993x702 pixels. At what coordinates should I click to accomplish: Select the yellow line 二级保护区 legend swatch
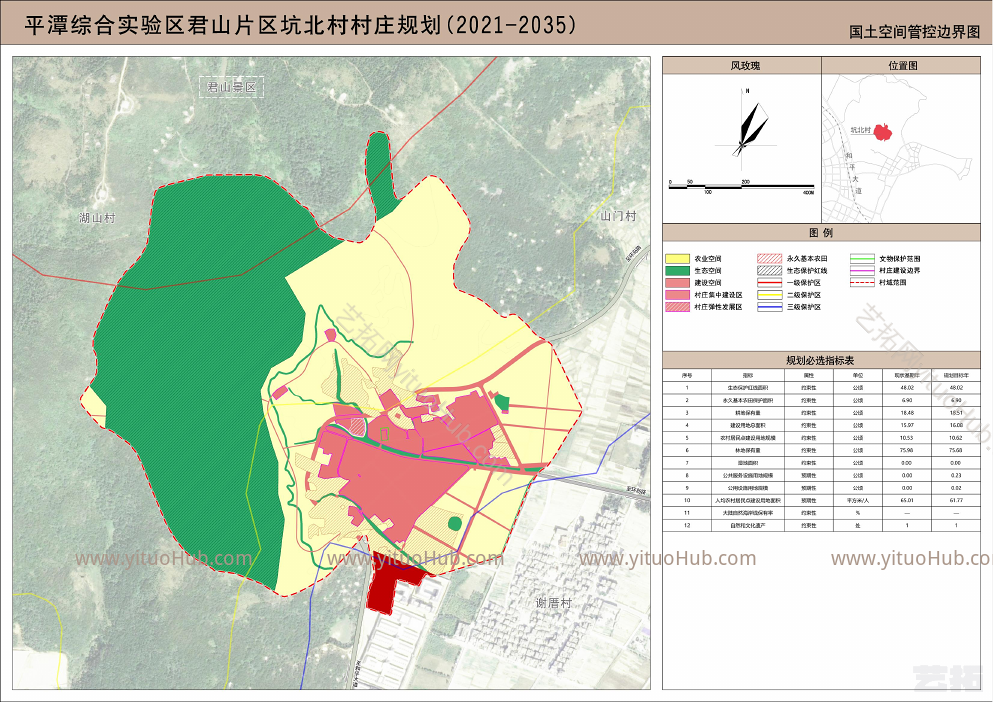pyautogui.click(x=769, y=295)
